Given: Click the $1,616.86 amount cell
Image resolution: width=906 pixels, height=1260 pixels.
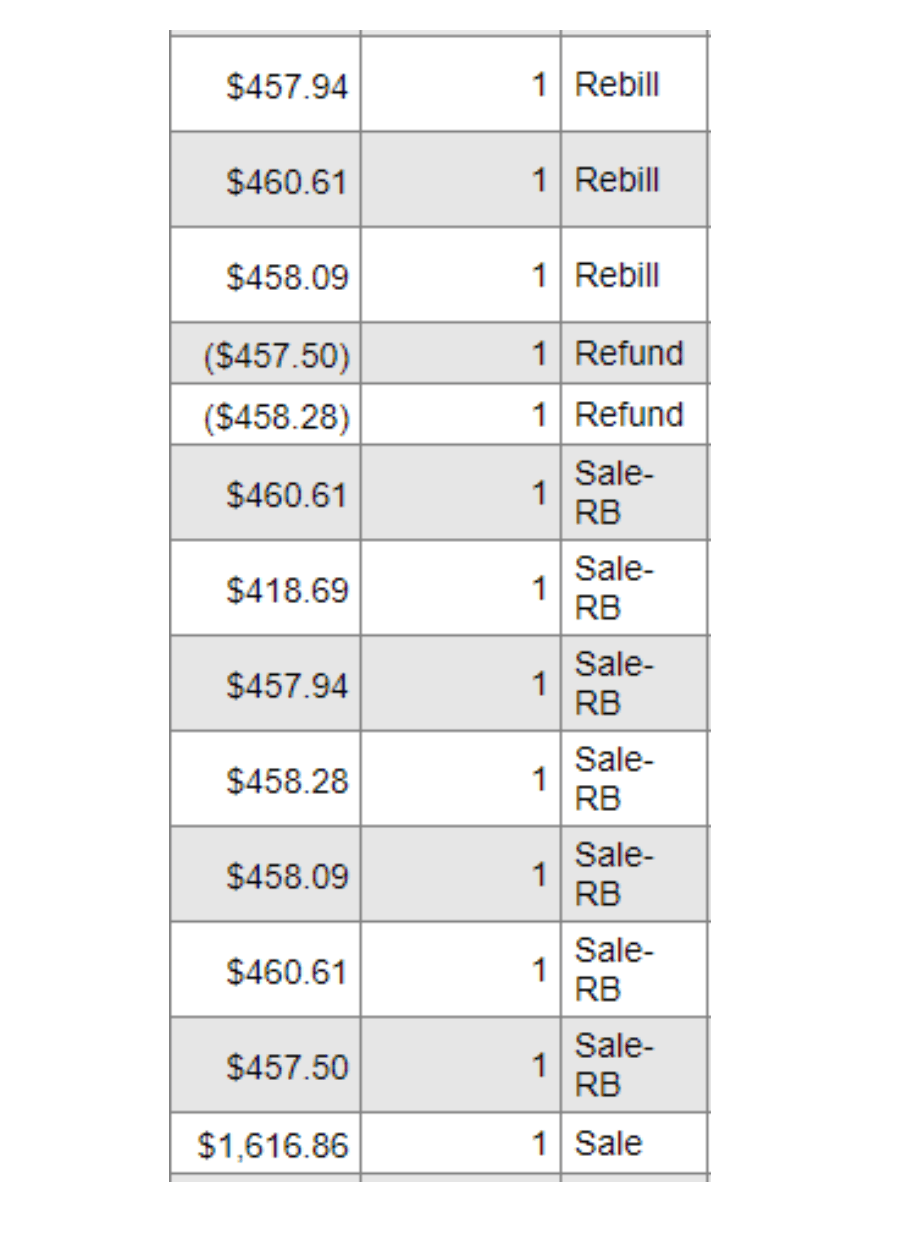Looking at the screenshot, I should 273,1145.
